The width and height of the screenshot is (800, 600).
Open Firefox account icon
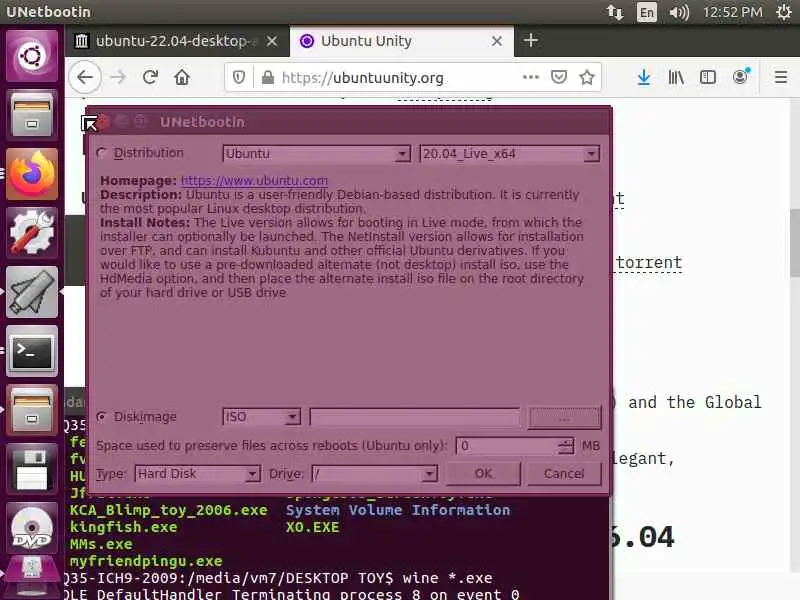point(741,77)
